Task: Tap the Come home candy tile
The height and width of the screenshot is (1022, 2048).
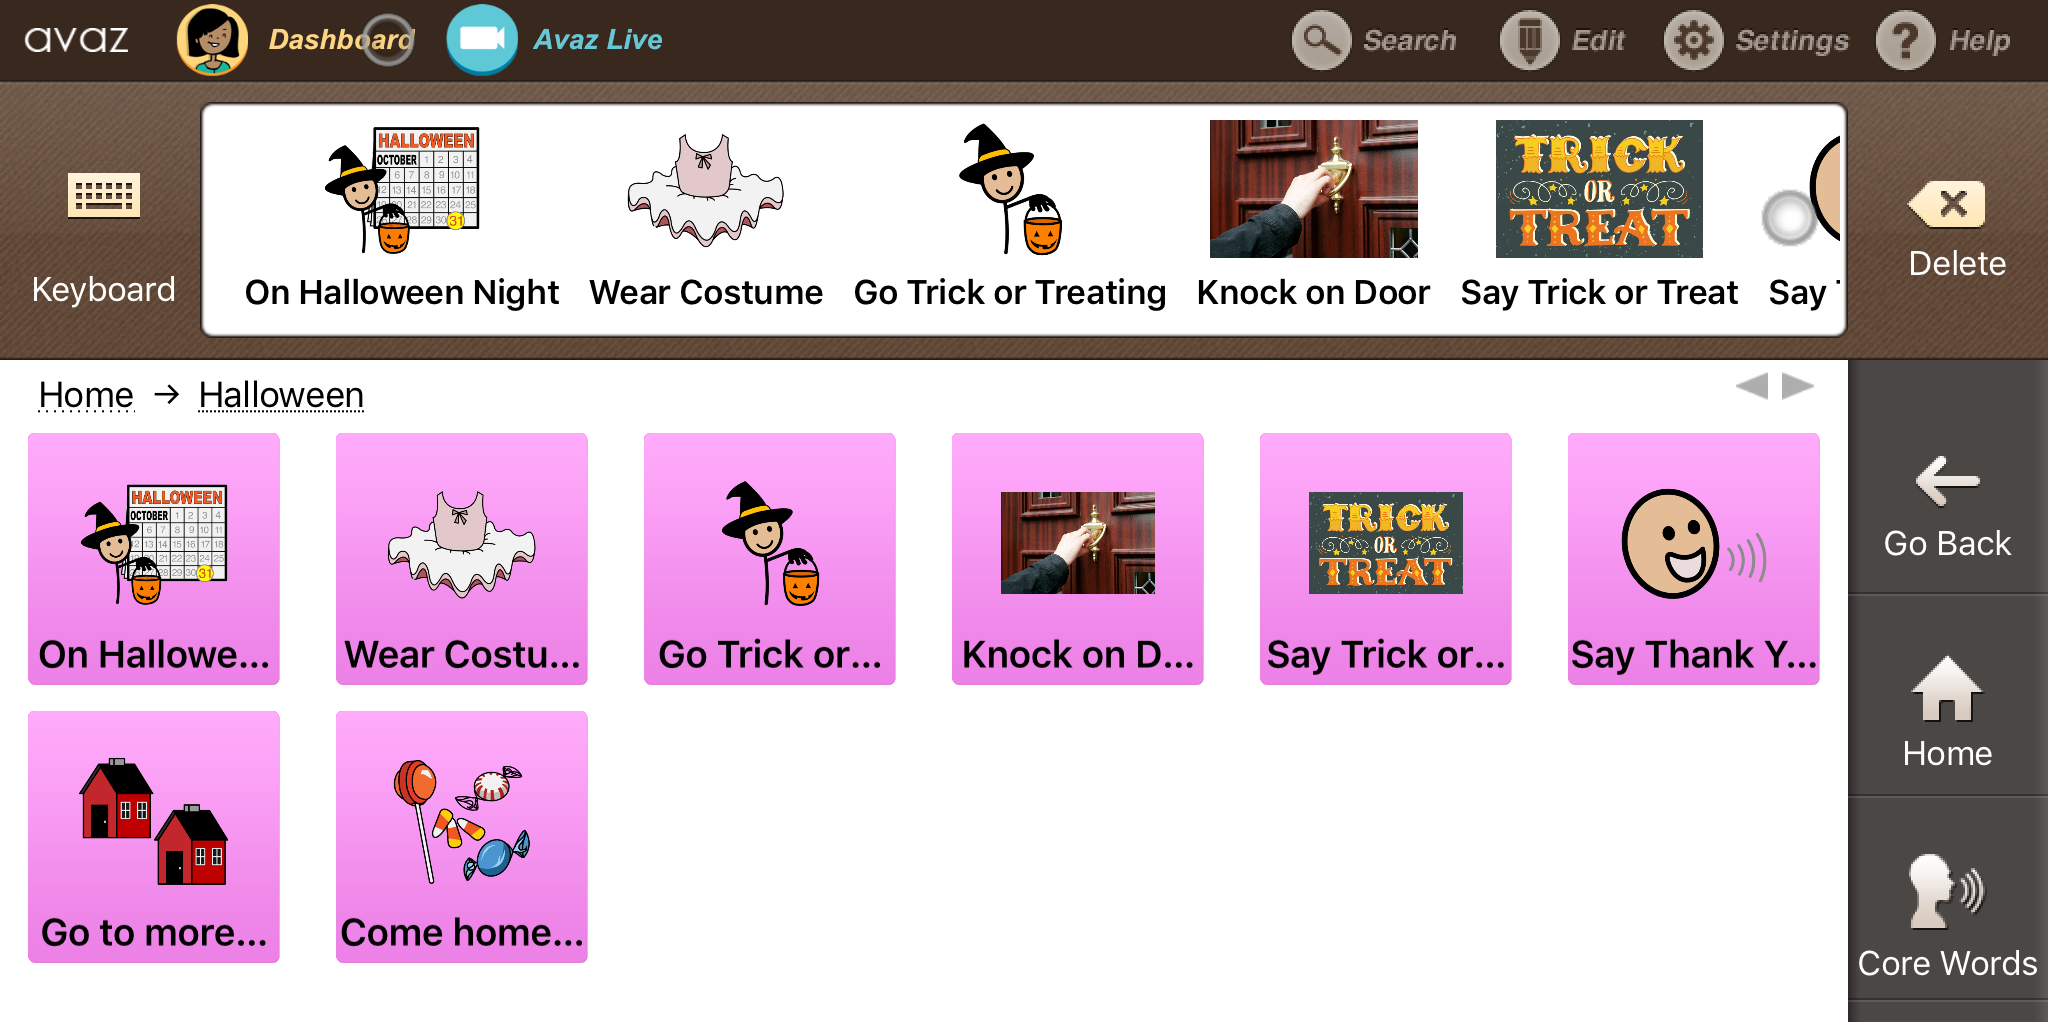Action: (x=461, y=836)
